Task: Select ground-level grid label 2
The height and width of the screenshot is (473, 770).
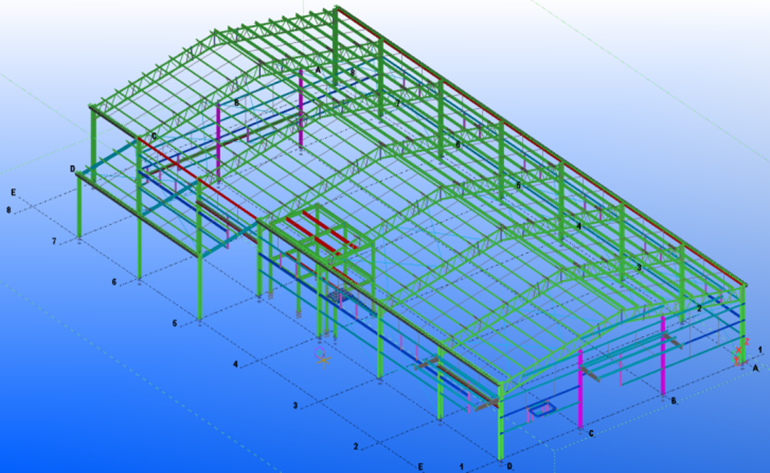Action: click(x=356, y=446)
